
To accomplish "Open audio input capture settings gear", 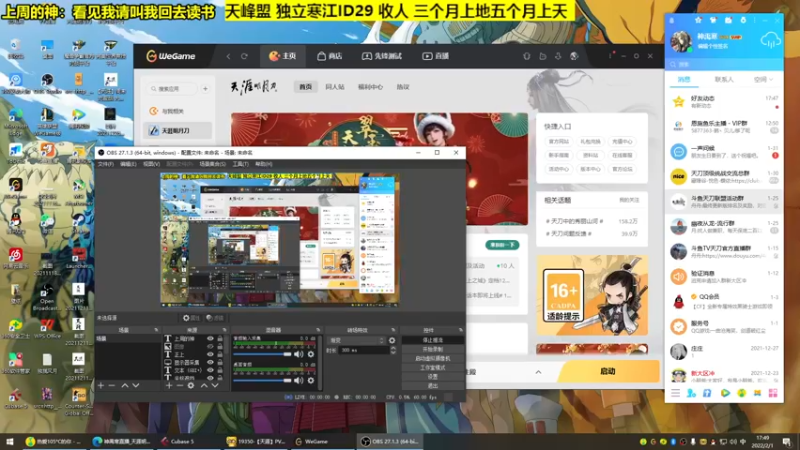I will [x=311, y=354].
